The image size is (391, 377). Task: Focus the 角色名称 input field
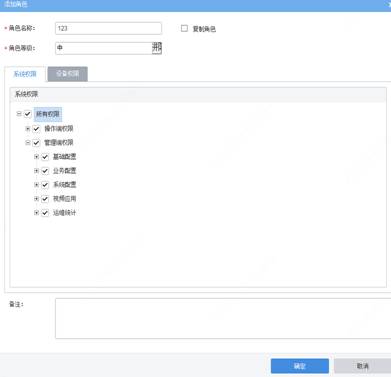(108, 28)
